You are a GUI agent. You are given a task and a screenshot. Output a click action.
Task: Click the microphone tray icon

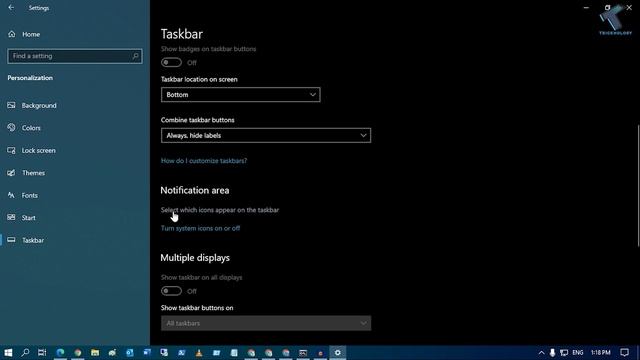pos(552,353)
